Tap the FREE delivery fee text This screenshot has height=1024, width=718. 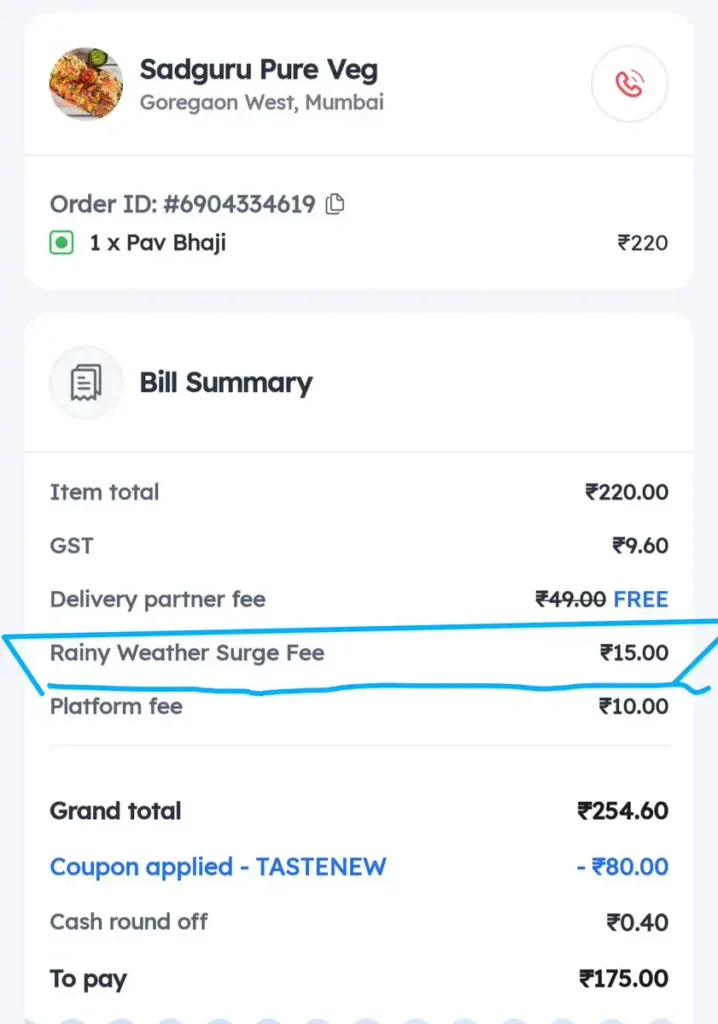(640, 600)
